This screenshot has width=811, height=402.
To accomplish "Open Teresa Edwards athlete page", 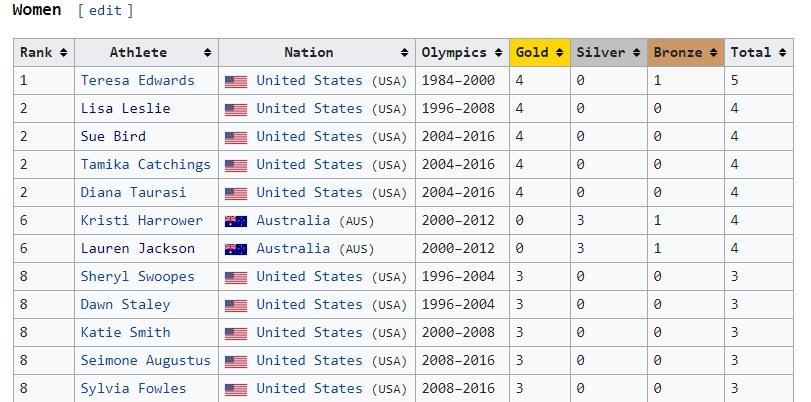I will (x=137, y=80).
